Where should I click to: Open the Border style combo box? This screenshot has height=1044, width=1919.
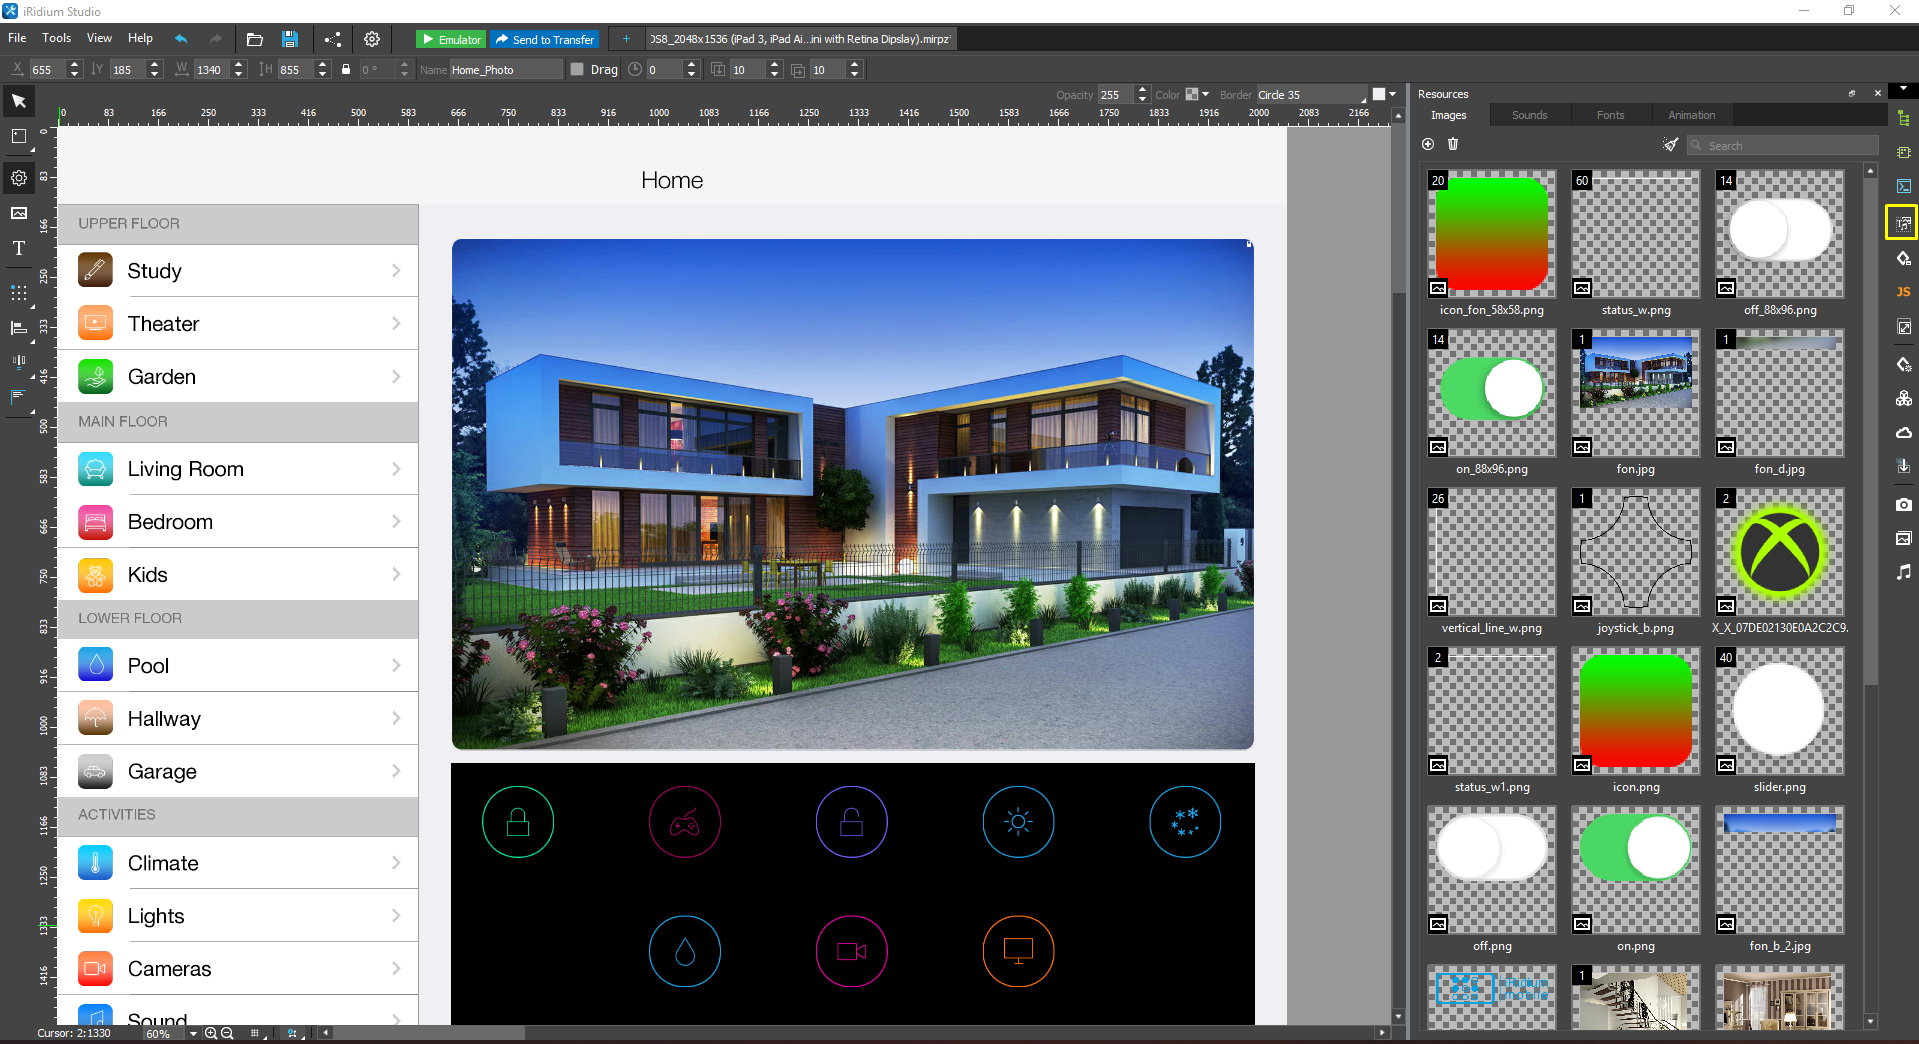click(x=1311, y=95)
